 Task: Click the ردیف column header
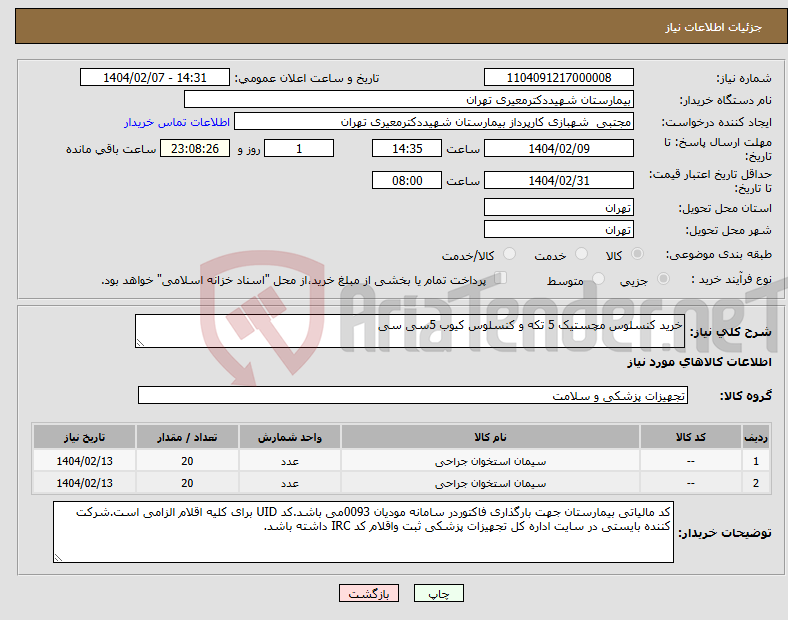(756, 437)
